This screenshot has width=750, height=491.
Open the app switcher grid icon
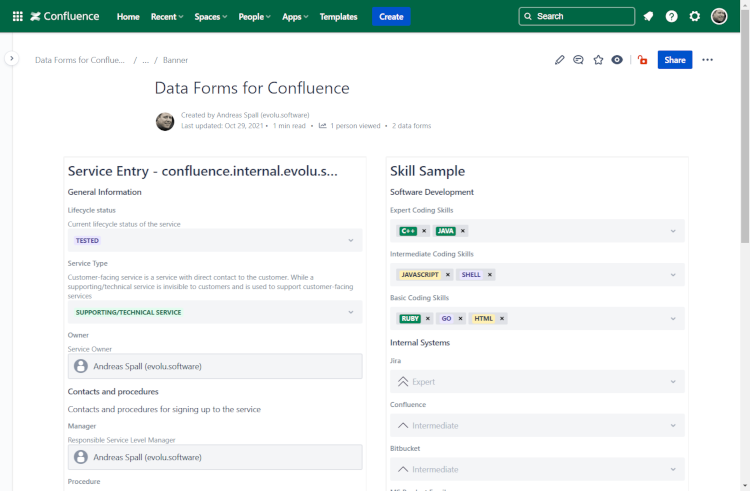[x=18, y=16]
